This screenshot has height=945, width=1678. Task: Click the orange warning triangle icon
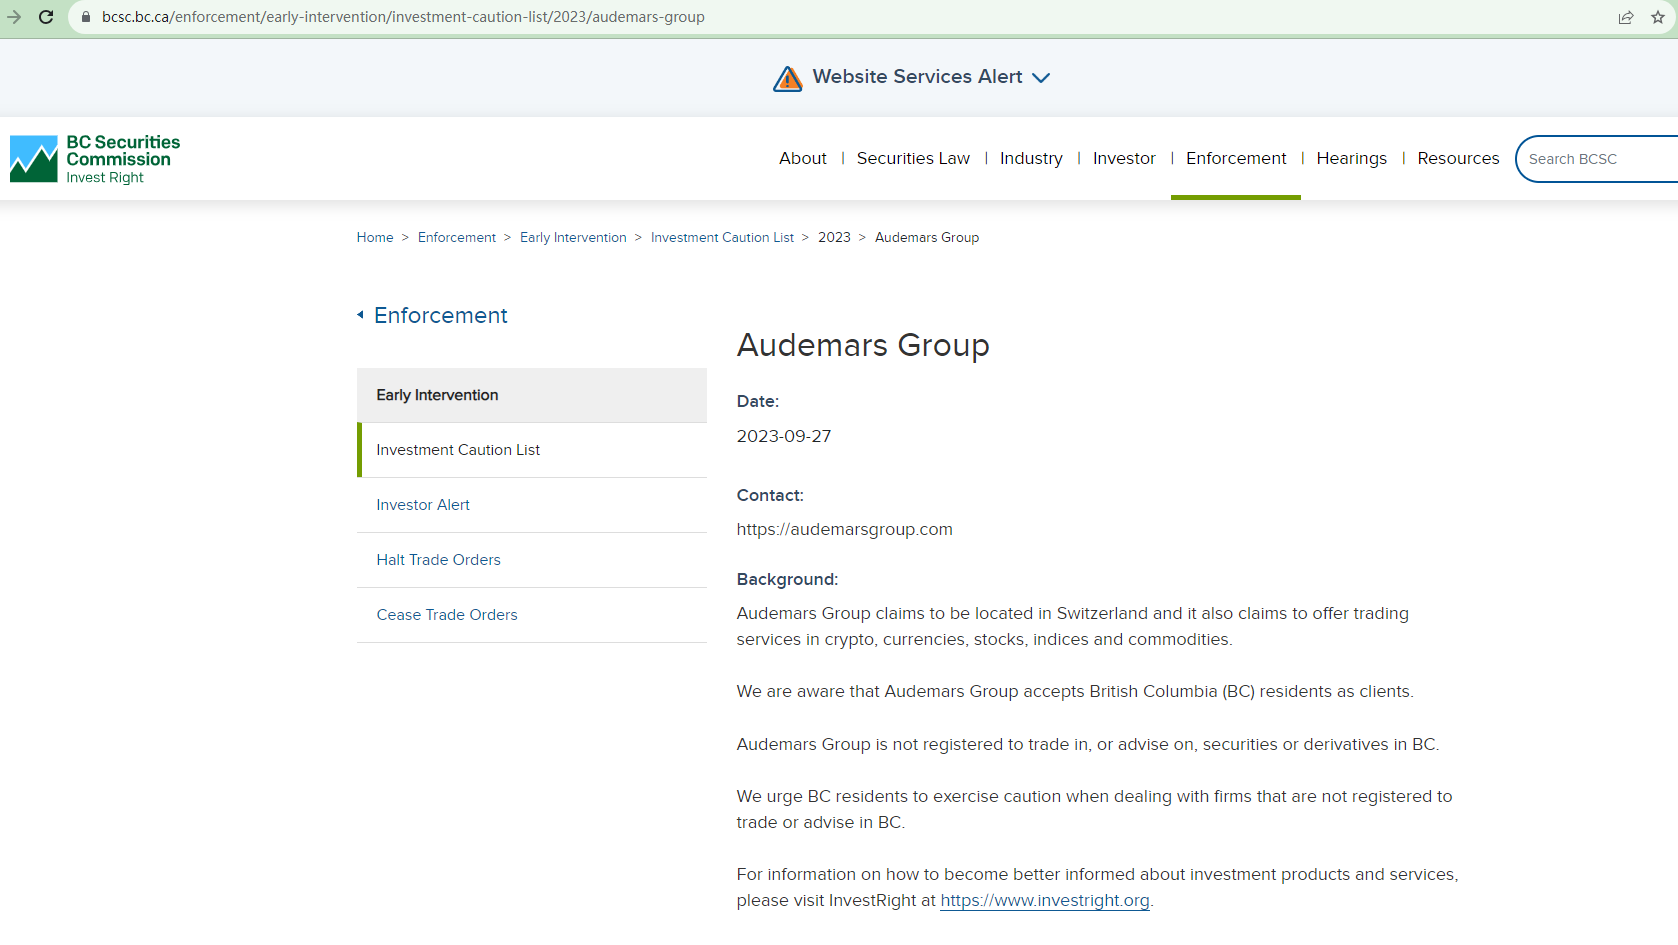[787, 78]
